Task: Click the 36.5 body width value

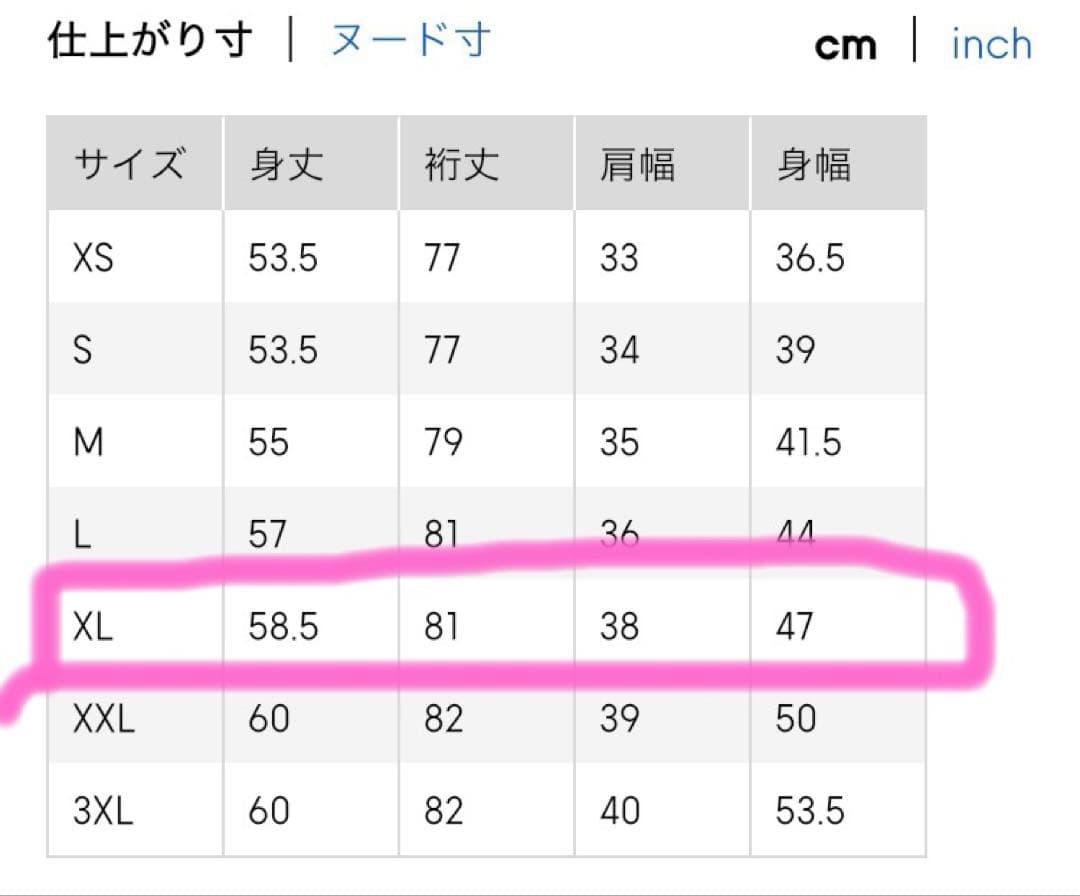Action: 810,258
